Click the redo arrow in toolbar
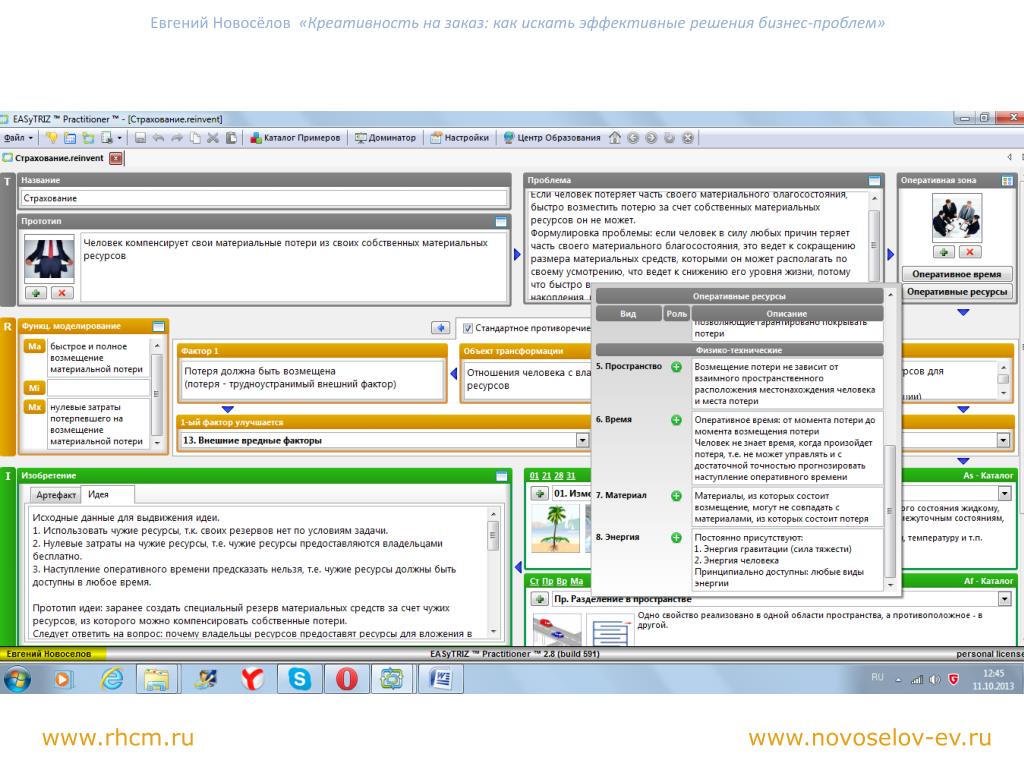Viewport: 1024px width, 768px height. (x=177, y=138)
